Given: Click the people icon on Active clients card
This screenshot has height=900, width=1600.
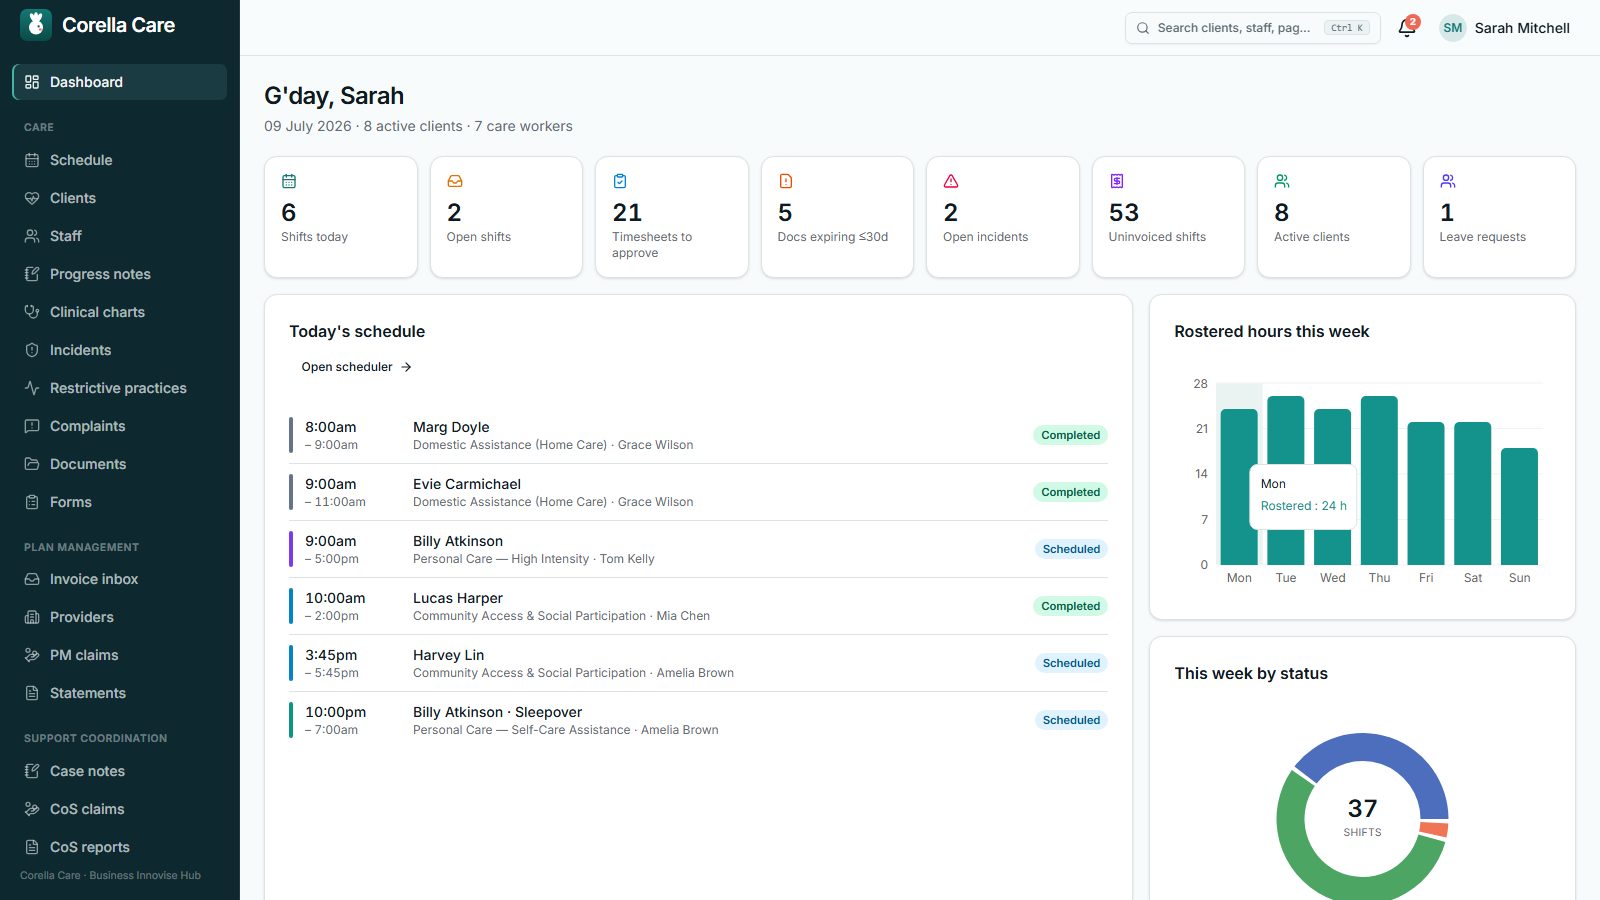Looking at the screenshot, I should click(1282, 181).
